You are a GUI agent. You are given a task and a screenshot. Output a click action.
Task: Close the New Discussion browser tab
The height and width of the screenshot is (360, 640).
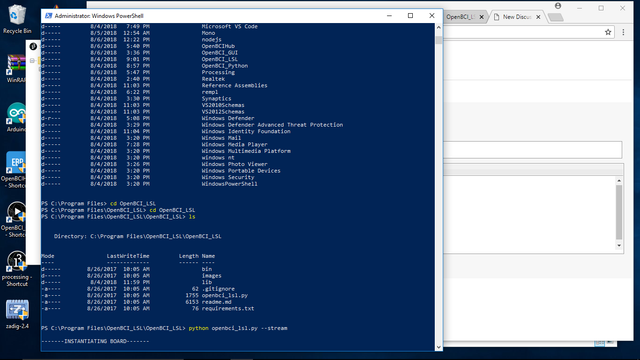click(x=538, y=17)
